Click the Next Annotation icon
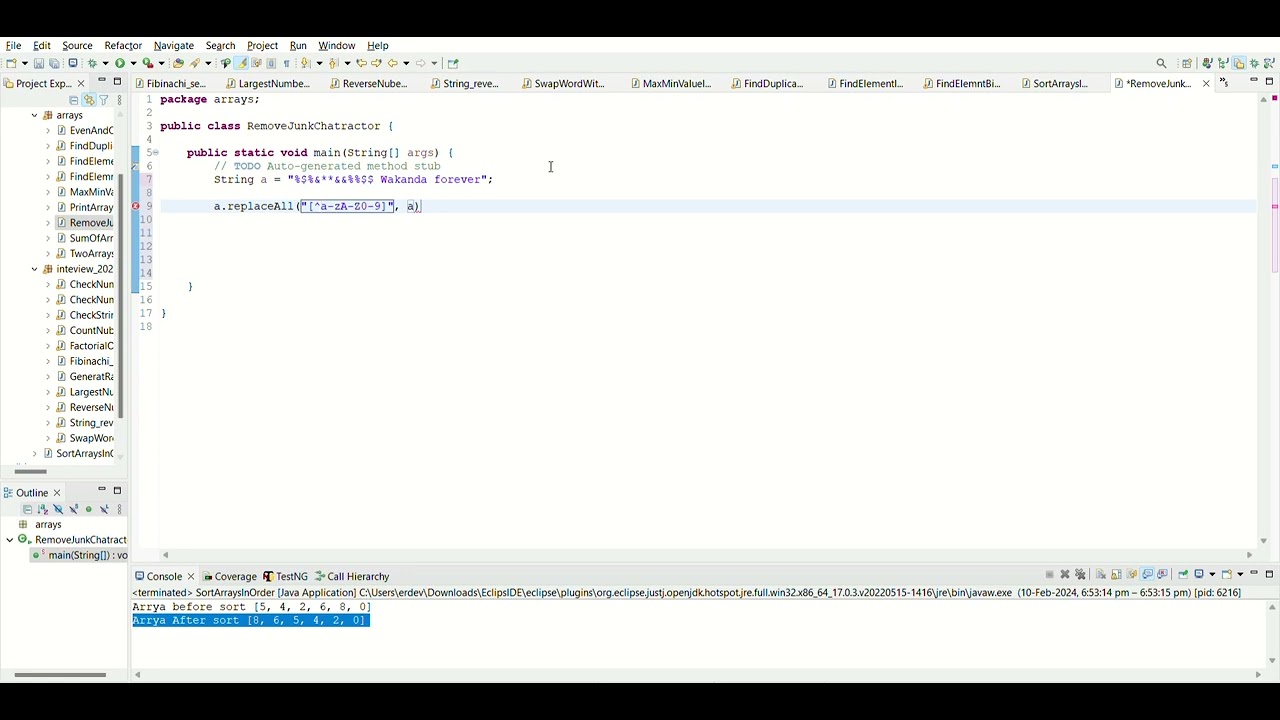Viewport: 1280px width, 720px height. click(x=305, y=63)
